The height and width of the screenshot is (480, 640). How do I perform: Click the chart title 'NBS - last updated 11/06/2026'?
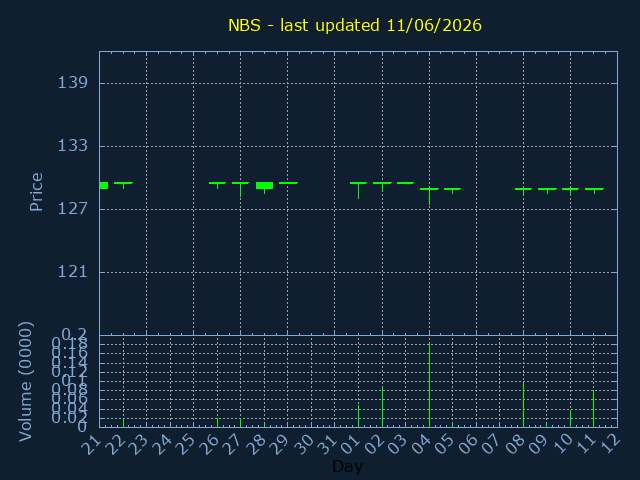click(355, 25)
